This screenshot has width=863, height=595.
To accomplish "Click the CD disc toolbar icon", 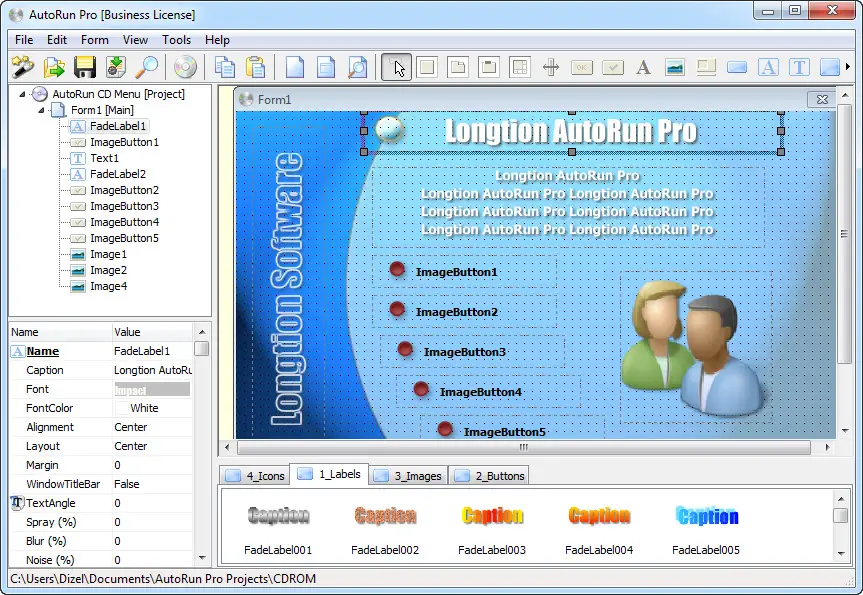I will [x=185, y=67].
